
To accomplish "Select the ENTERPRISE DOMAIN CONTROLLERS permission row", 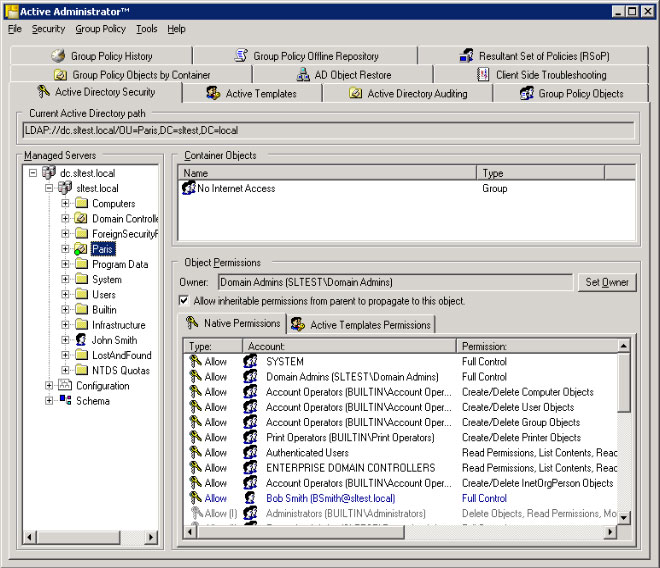I will 402,467.
